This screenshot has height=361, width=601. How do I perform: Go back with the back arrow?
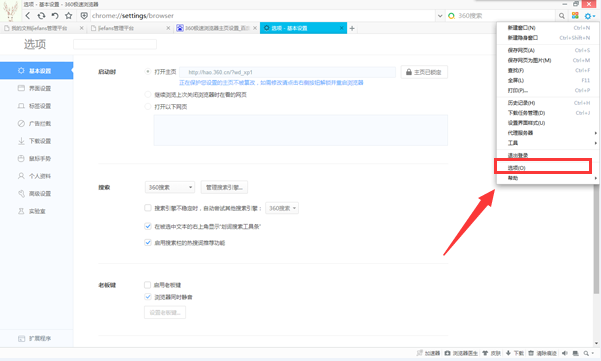click(28, 16)
